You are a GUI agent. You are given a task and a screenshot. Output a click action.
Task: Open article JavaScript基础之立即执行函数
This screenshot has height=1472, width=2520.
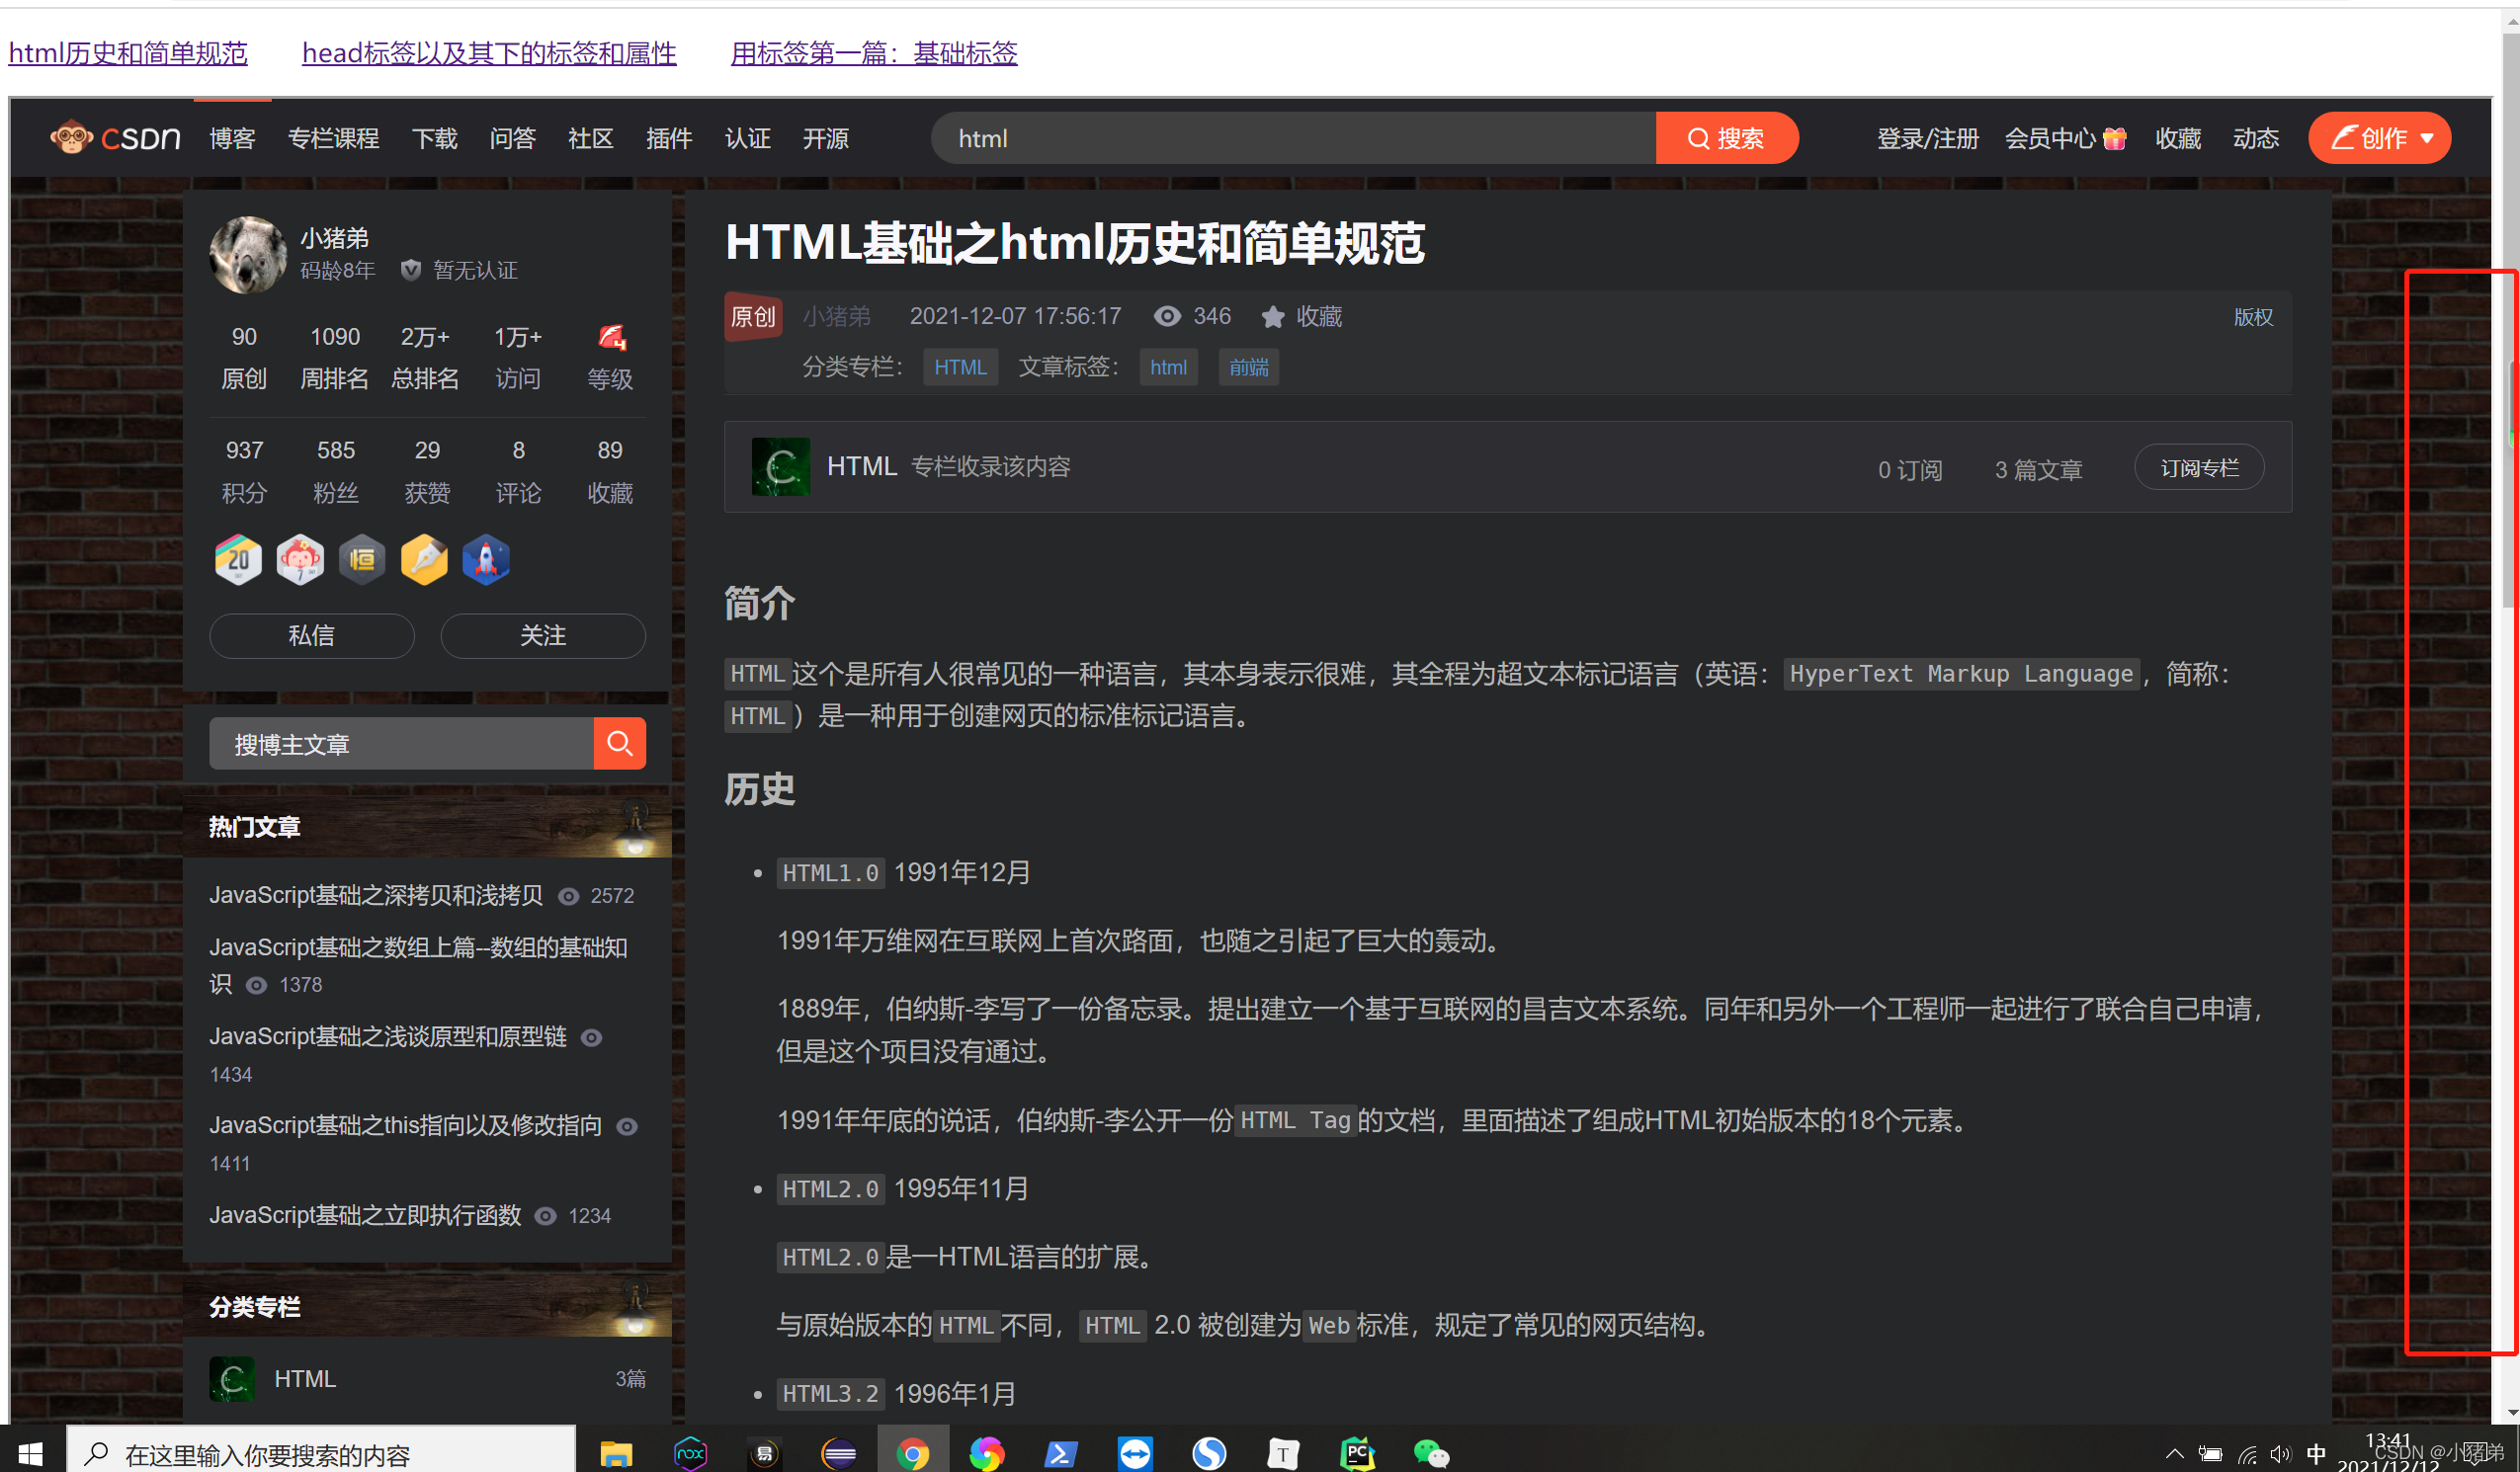[365, 1215]
